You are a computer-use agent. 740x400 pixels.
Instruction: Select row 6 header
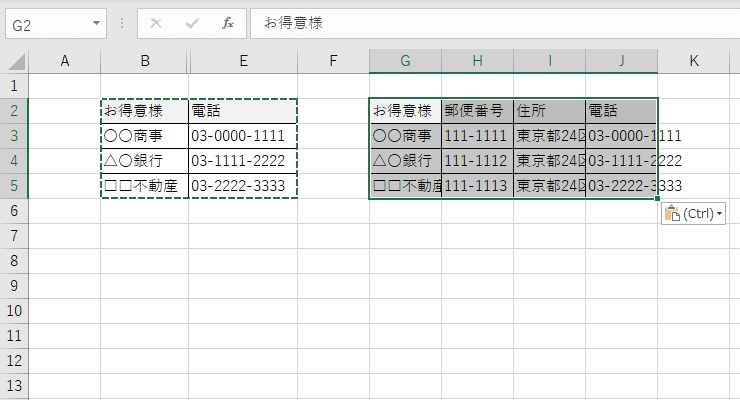tap(14, 211)
